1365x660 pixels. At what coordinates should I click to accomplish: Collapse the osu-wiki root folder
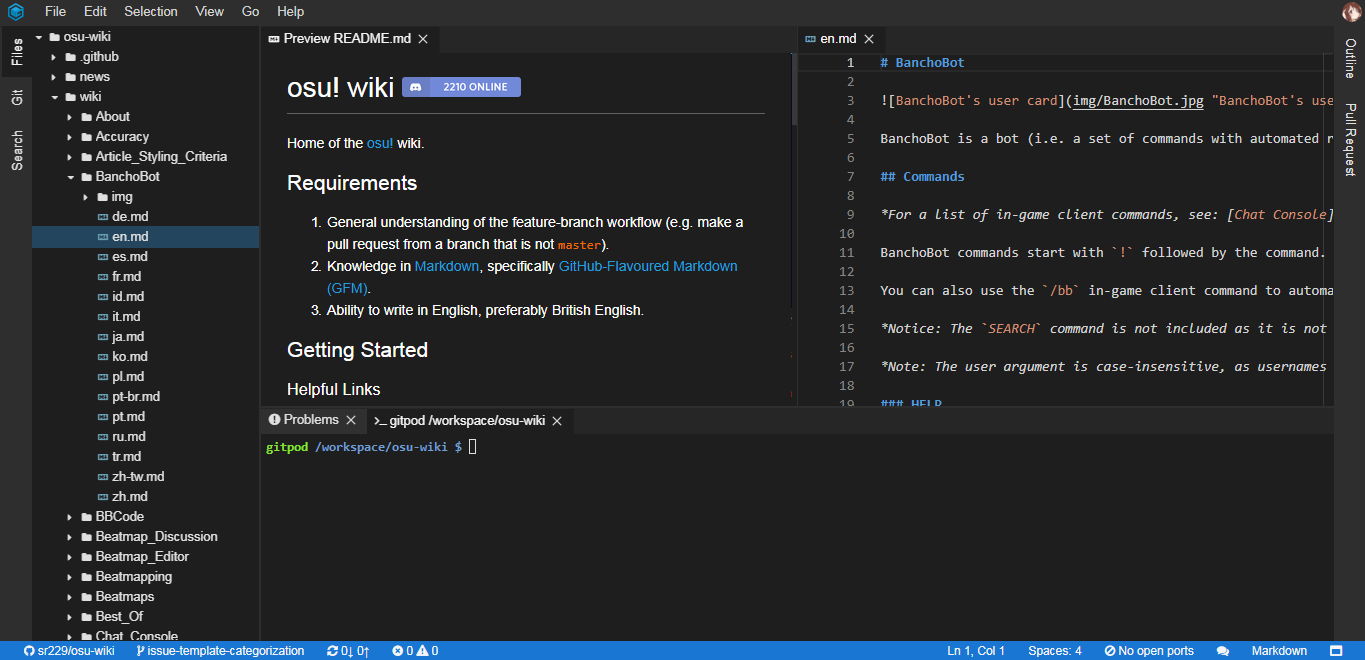[39, 37]
